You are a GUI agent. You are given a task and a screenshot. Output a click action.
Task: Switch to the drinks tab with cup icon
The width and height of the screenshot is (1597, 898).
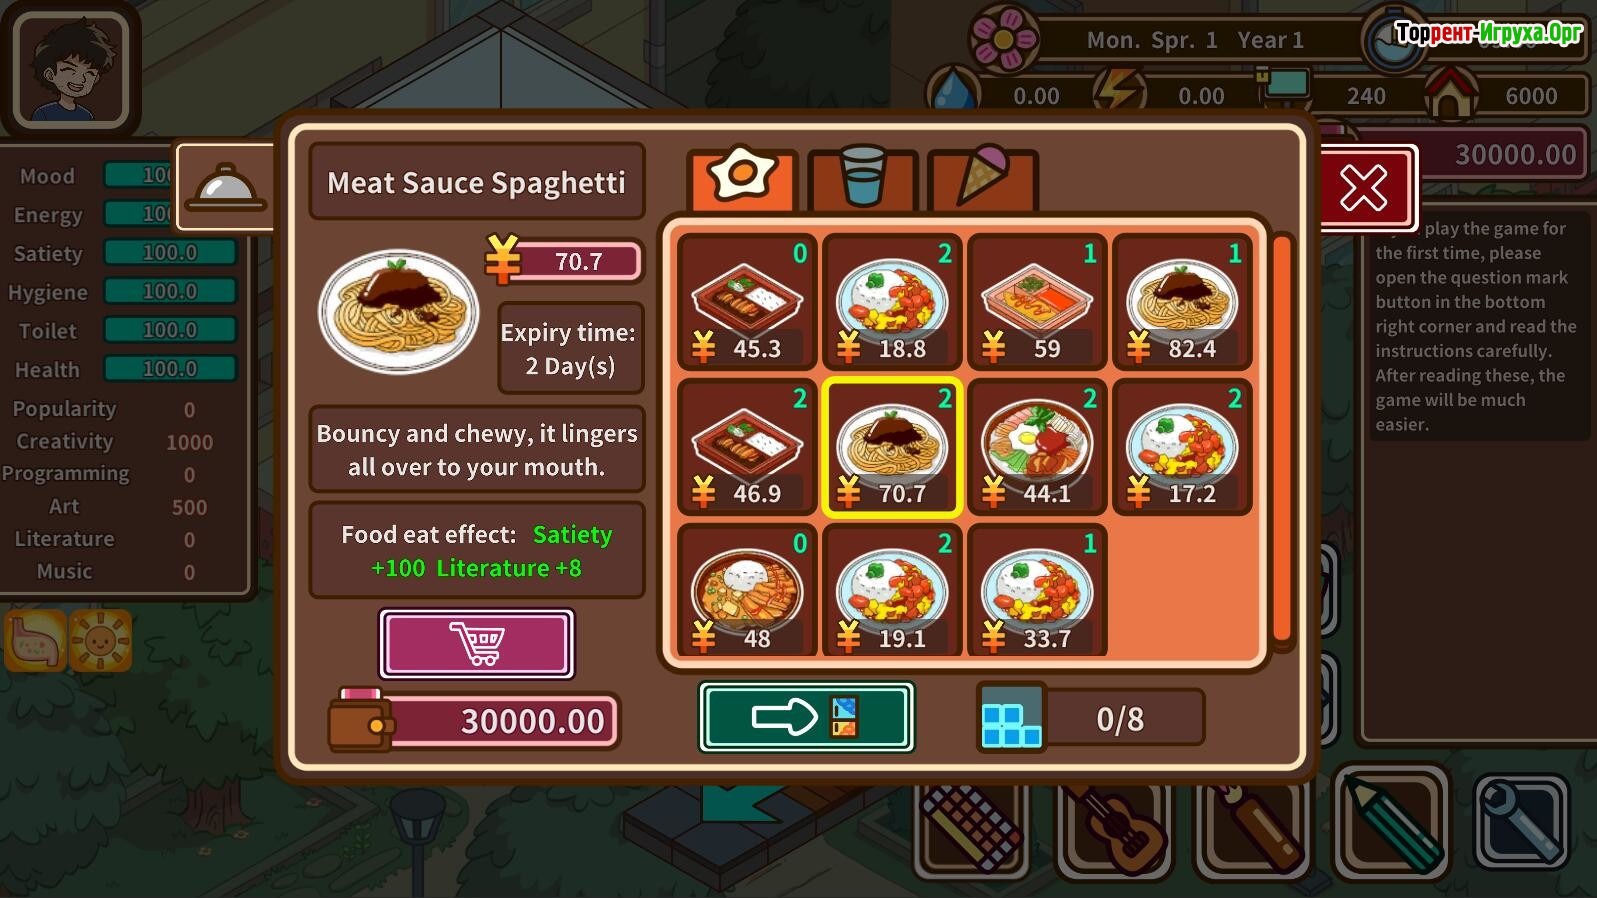pyautogui.click(x=862, y=180)
